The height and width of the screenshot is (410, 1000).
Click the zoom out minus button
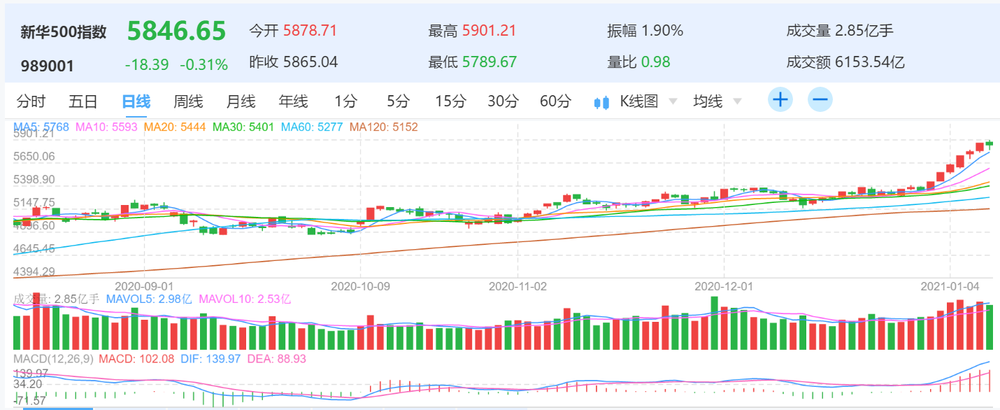820,100
